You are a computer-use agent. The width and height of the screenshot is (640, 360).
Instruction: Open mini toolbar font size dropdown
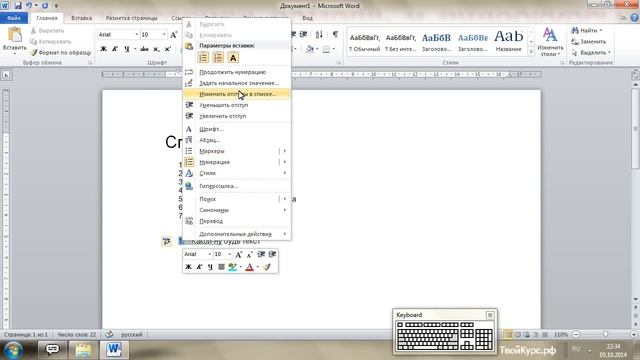click(x=229, y=254)
